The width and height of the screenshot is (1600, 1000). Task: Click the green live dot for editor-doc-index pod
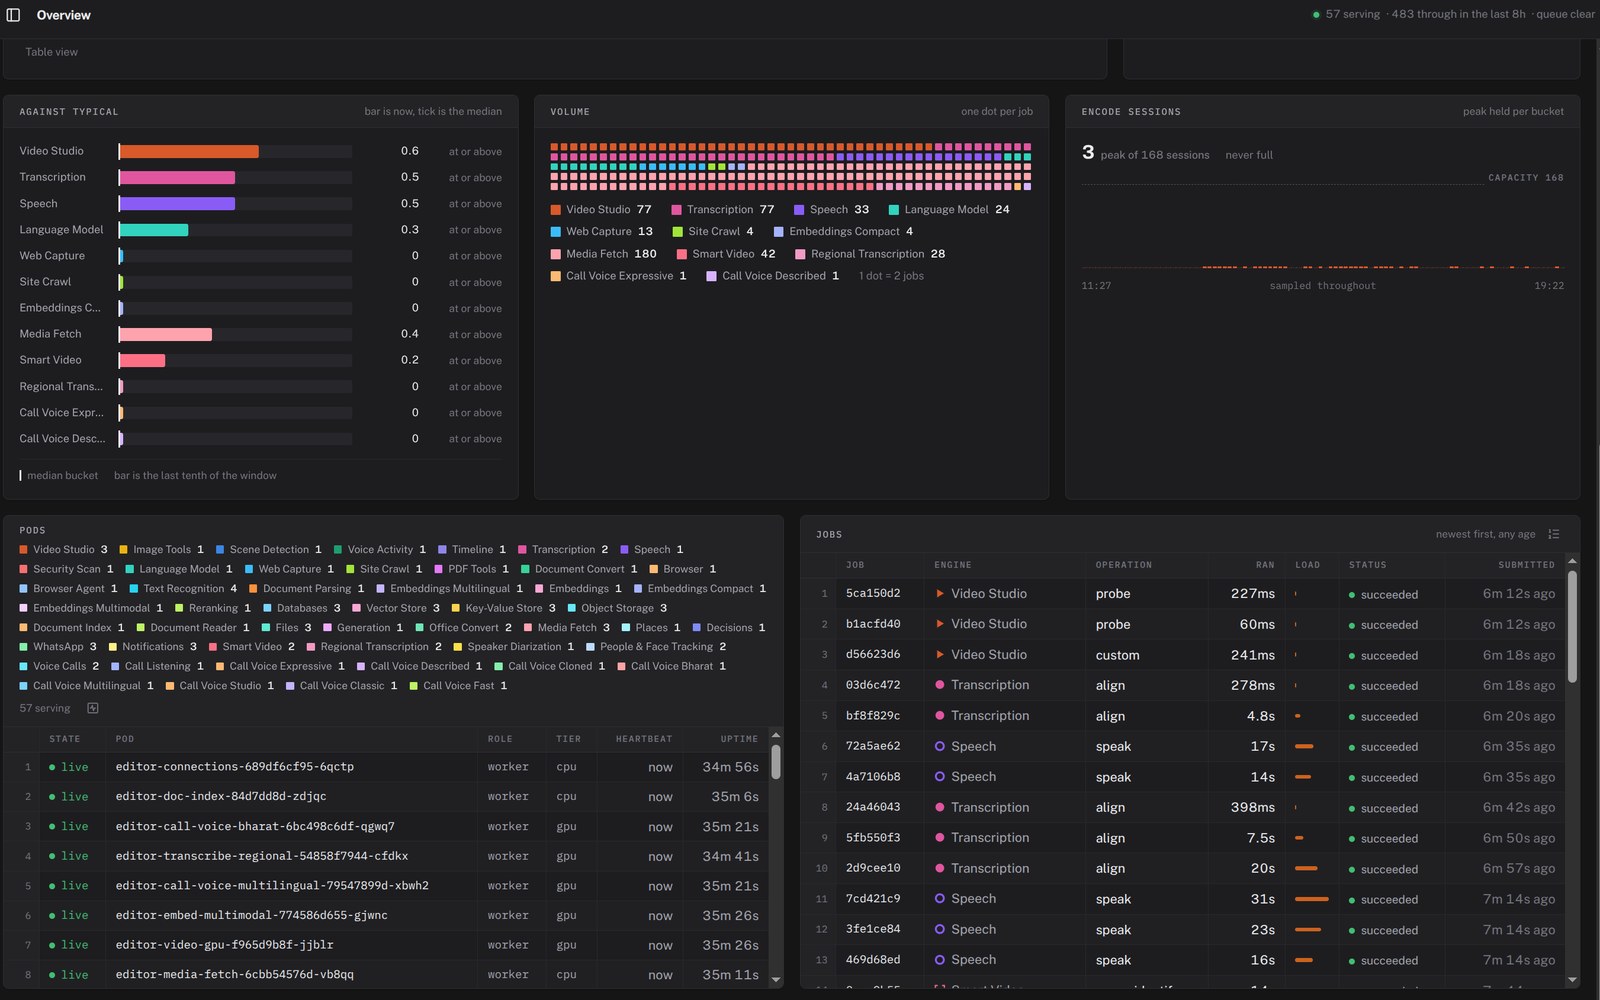pyautogui.click(x=52, y=797)
